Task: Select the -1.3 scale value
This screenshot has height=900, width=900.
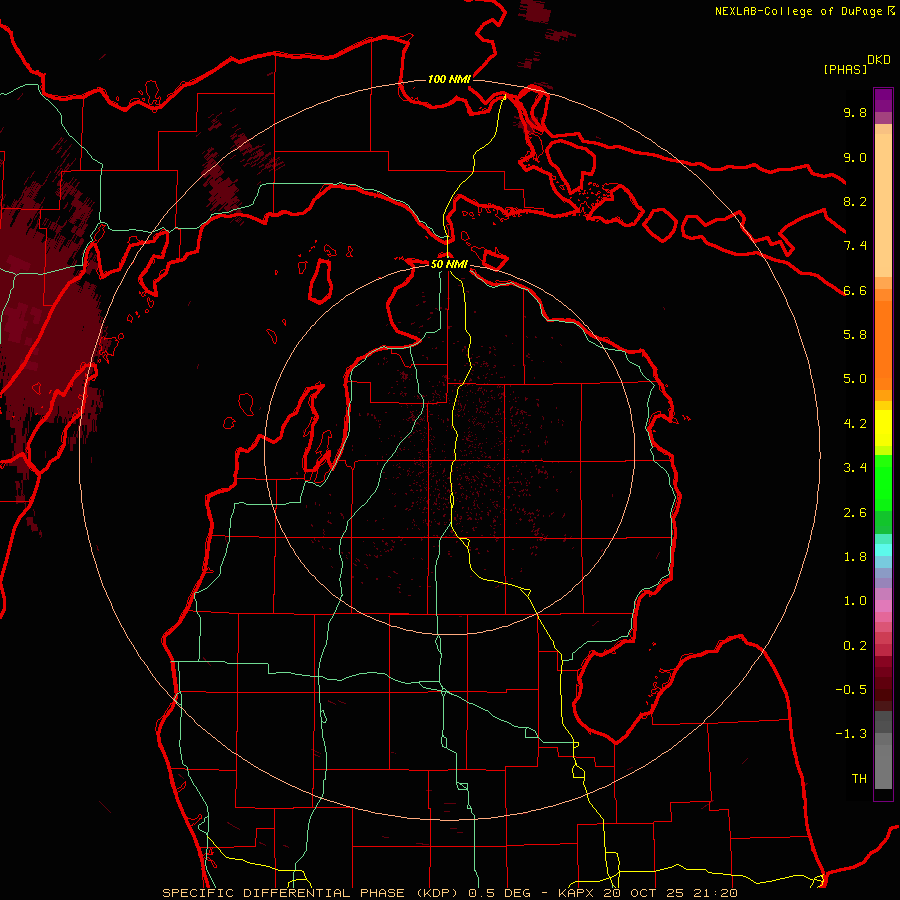Action: pos(851,734)
